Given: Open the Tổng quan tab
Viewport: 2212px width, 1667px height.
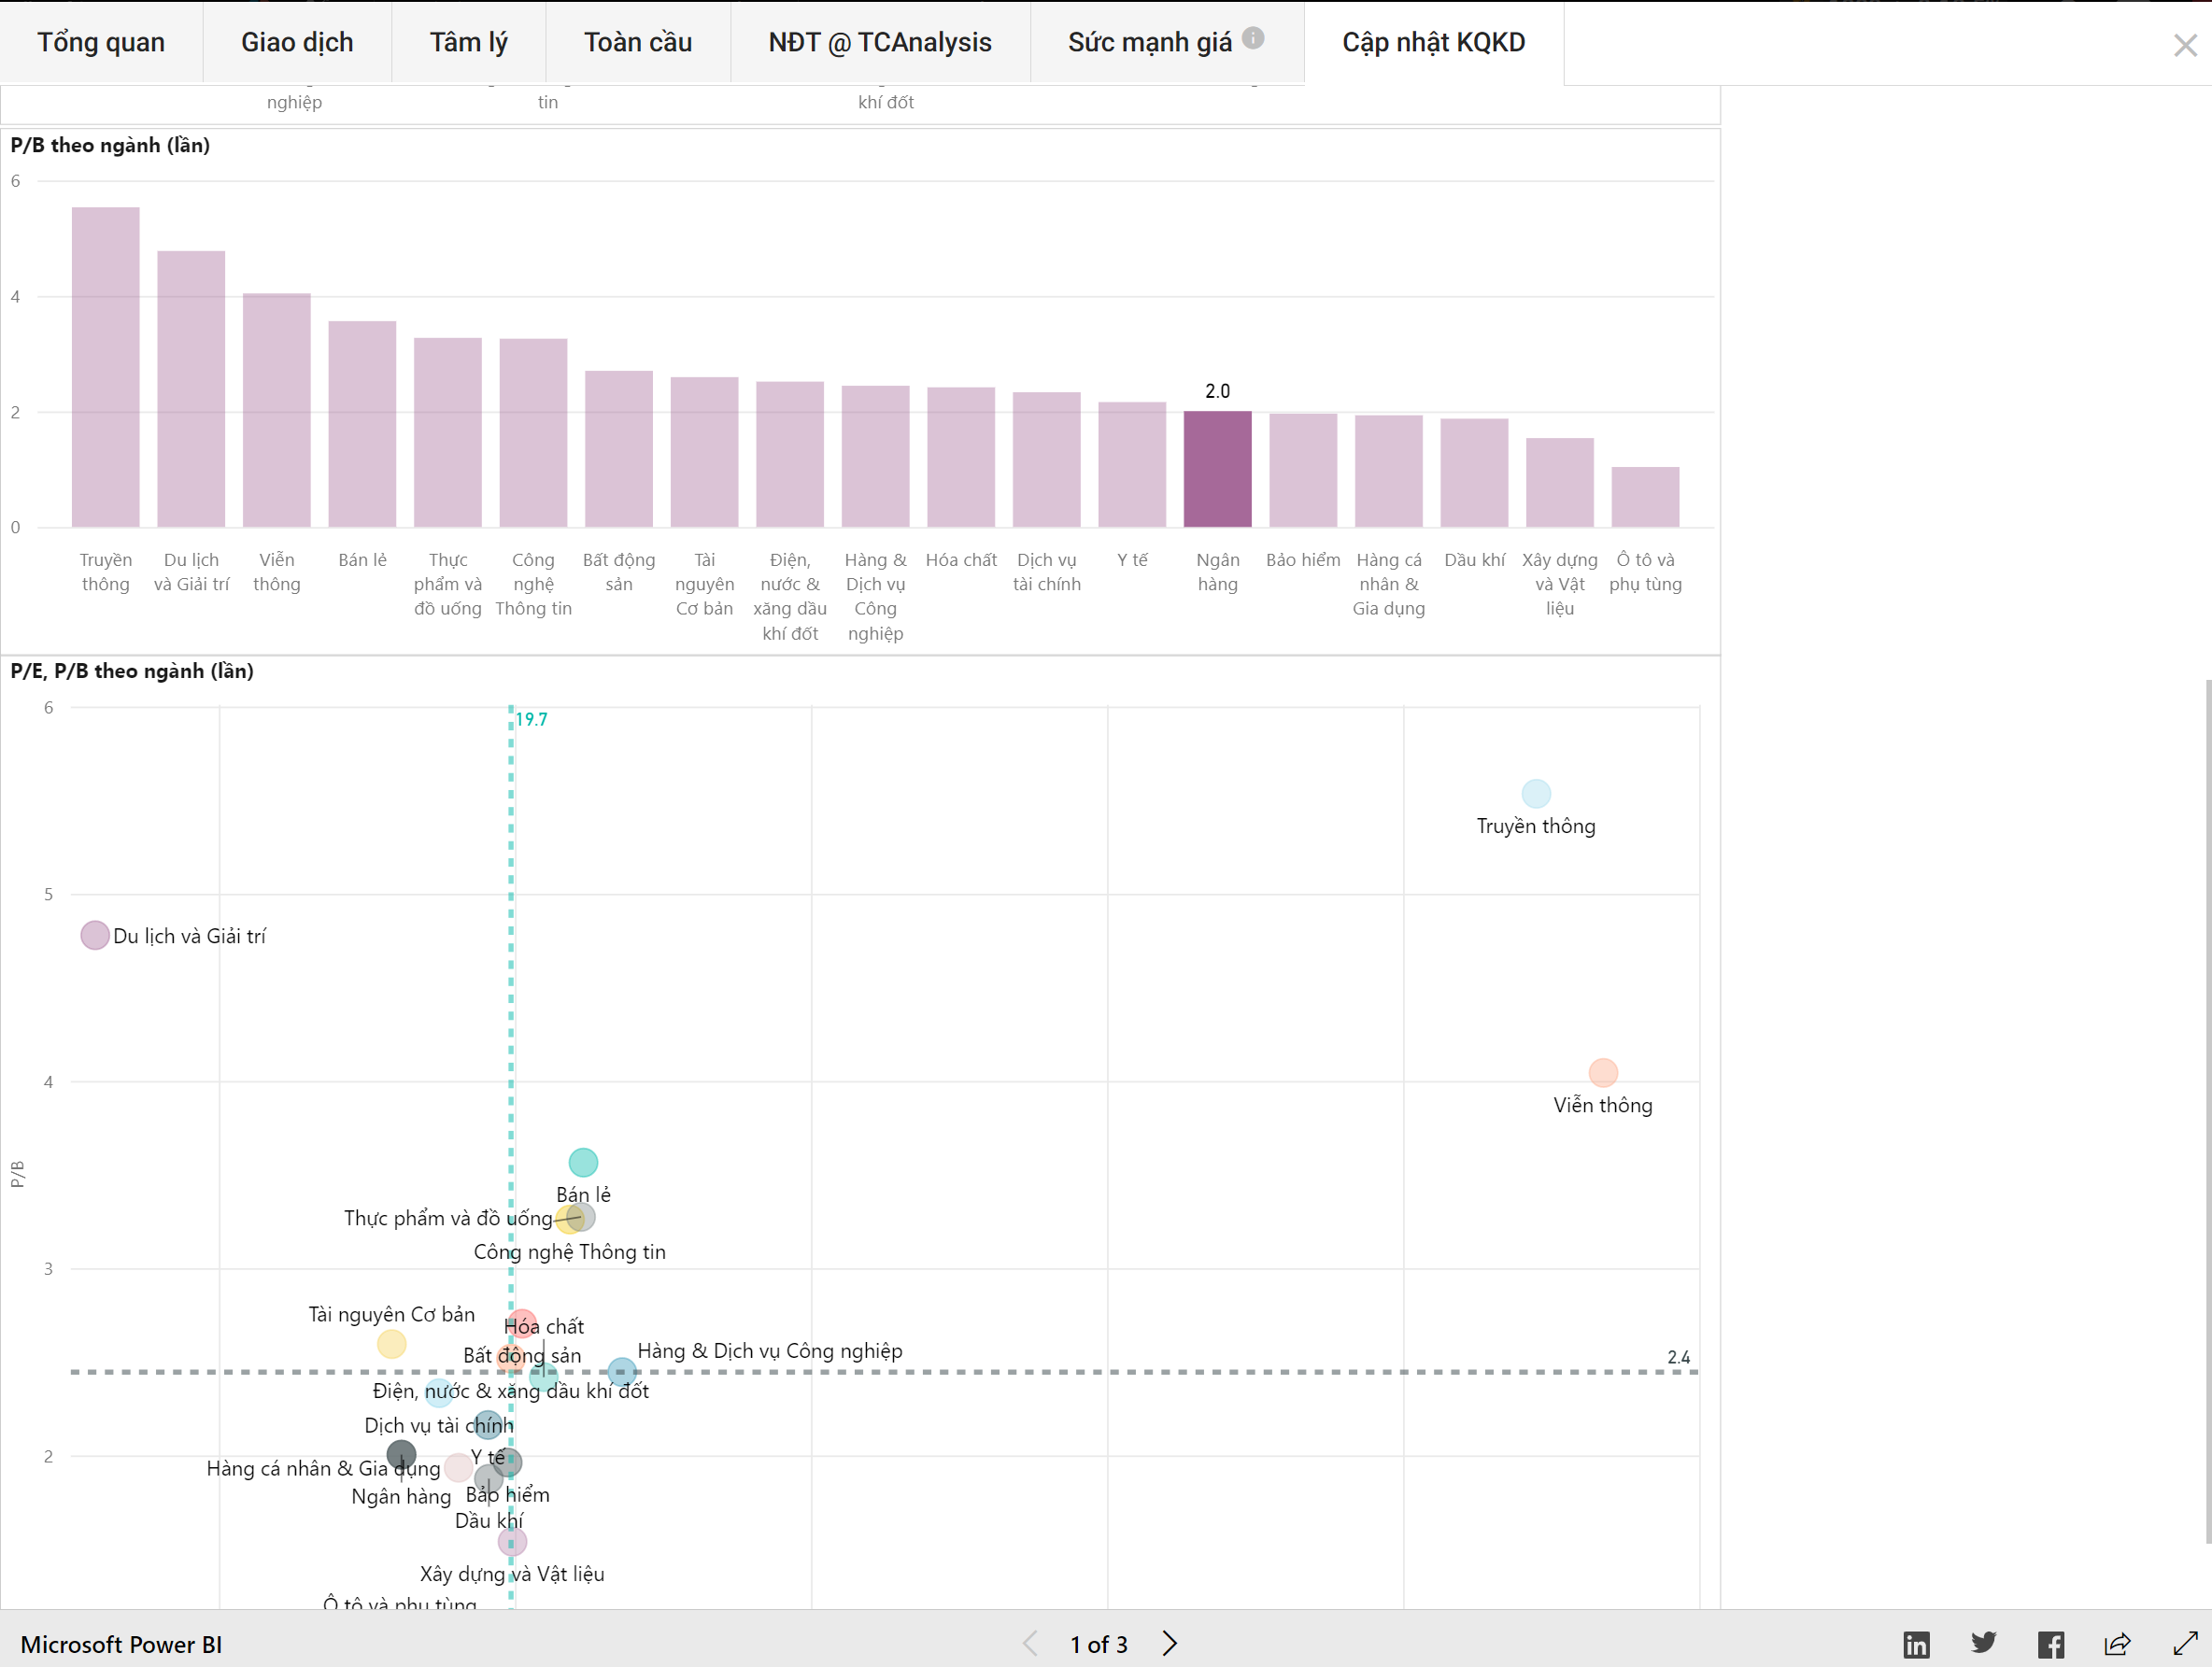Looking at the screenshot, I should click(x=101, y=42).
